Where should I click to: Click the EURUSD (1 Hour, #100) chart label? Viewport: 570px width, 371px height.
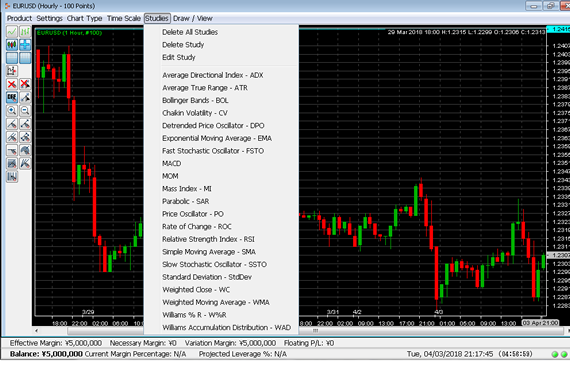click(x=69, y=33)
